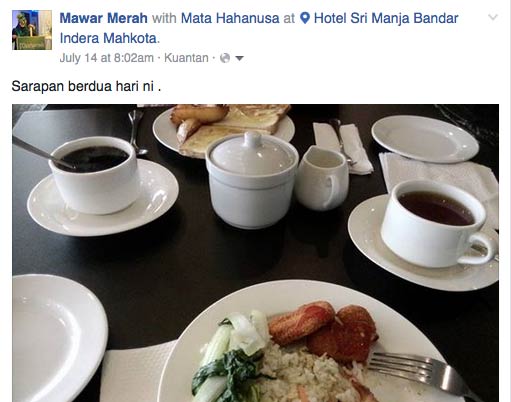Open the post options chevron menu
511x402 pixels.
point(493,17)
